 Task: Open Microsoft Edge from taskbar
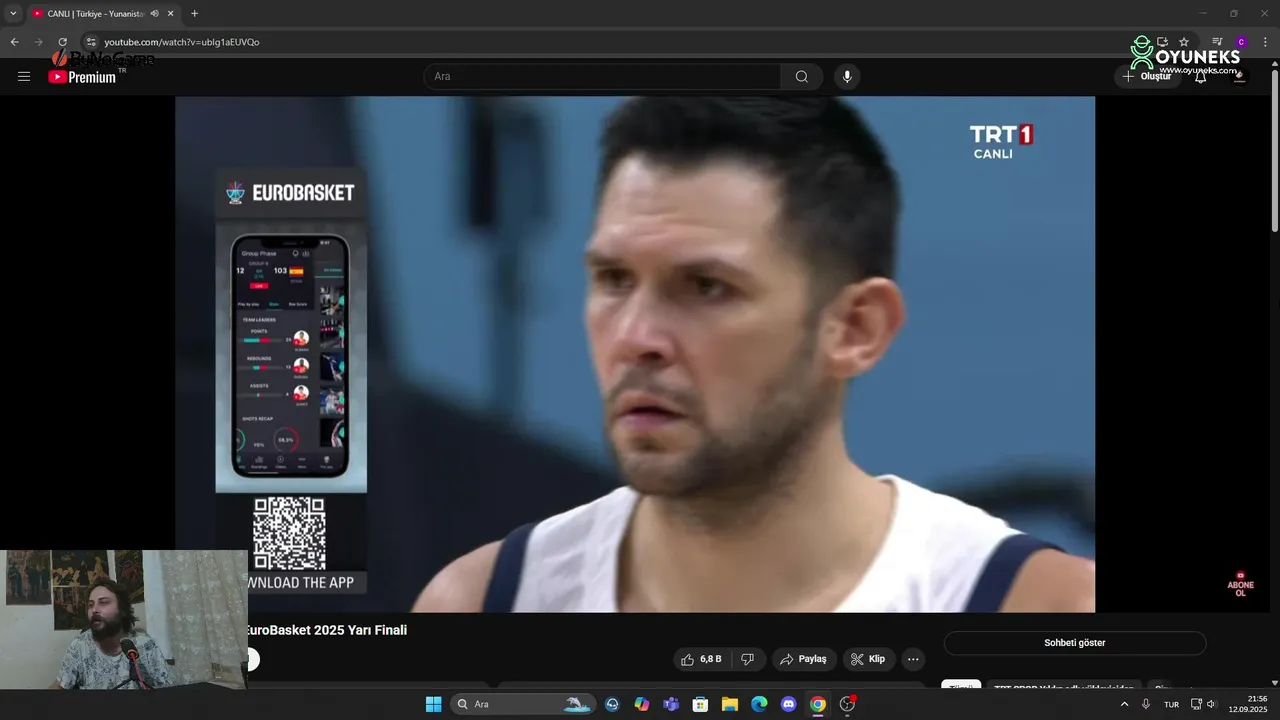click(759, 704)
